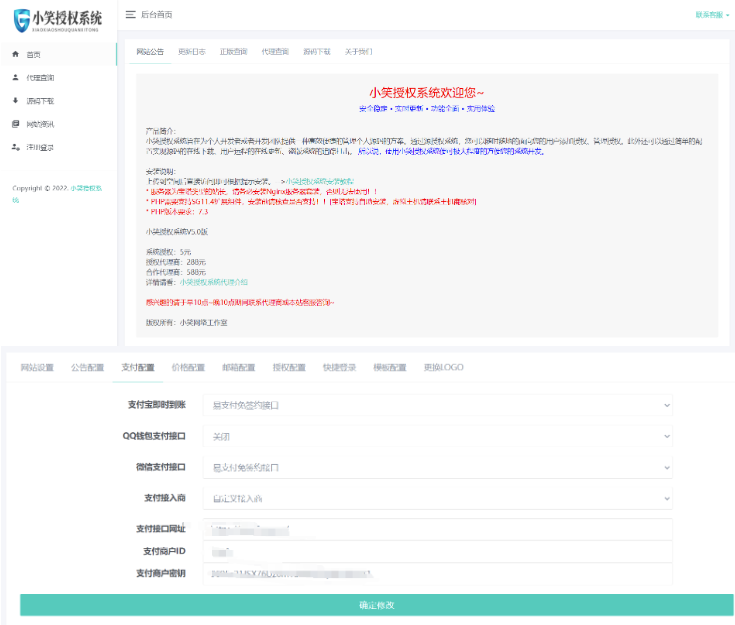Expand the 支付宝即时到账 dropdown
Image resolution: width=735 pixels, height=625 pixels.
point(438,405)
